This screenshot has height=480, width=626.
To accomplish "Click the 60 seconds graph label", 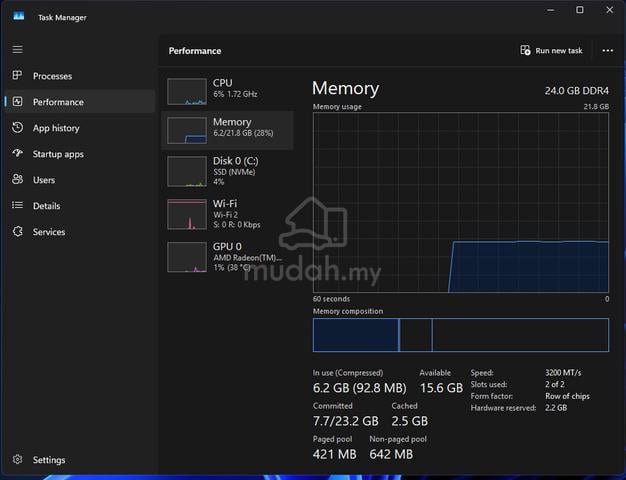I will (331, 299).
